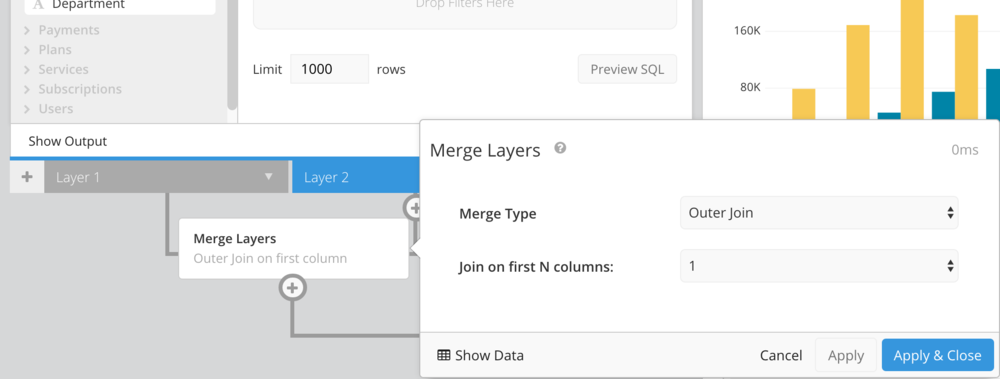Select the Merge Layers pipeline step
The width and height of the screenshot is (1000, 379).
click(x=293, y=248)
